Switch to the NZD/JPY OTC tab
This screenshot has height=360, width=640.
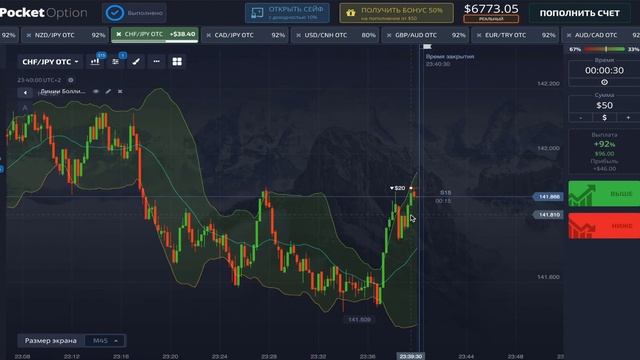(x=65, y=35)
